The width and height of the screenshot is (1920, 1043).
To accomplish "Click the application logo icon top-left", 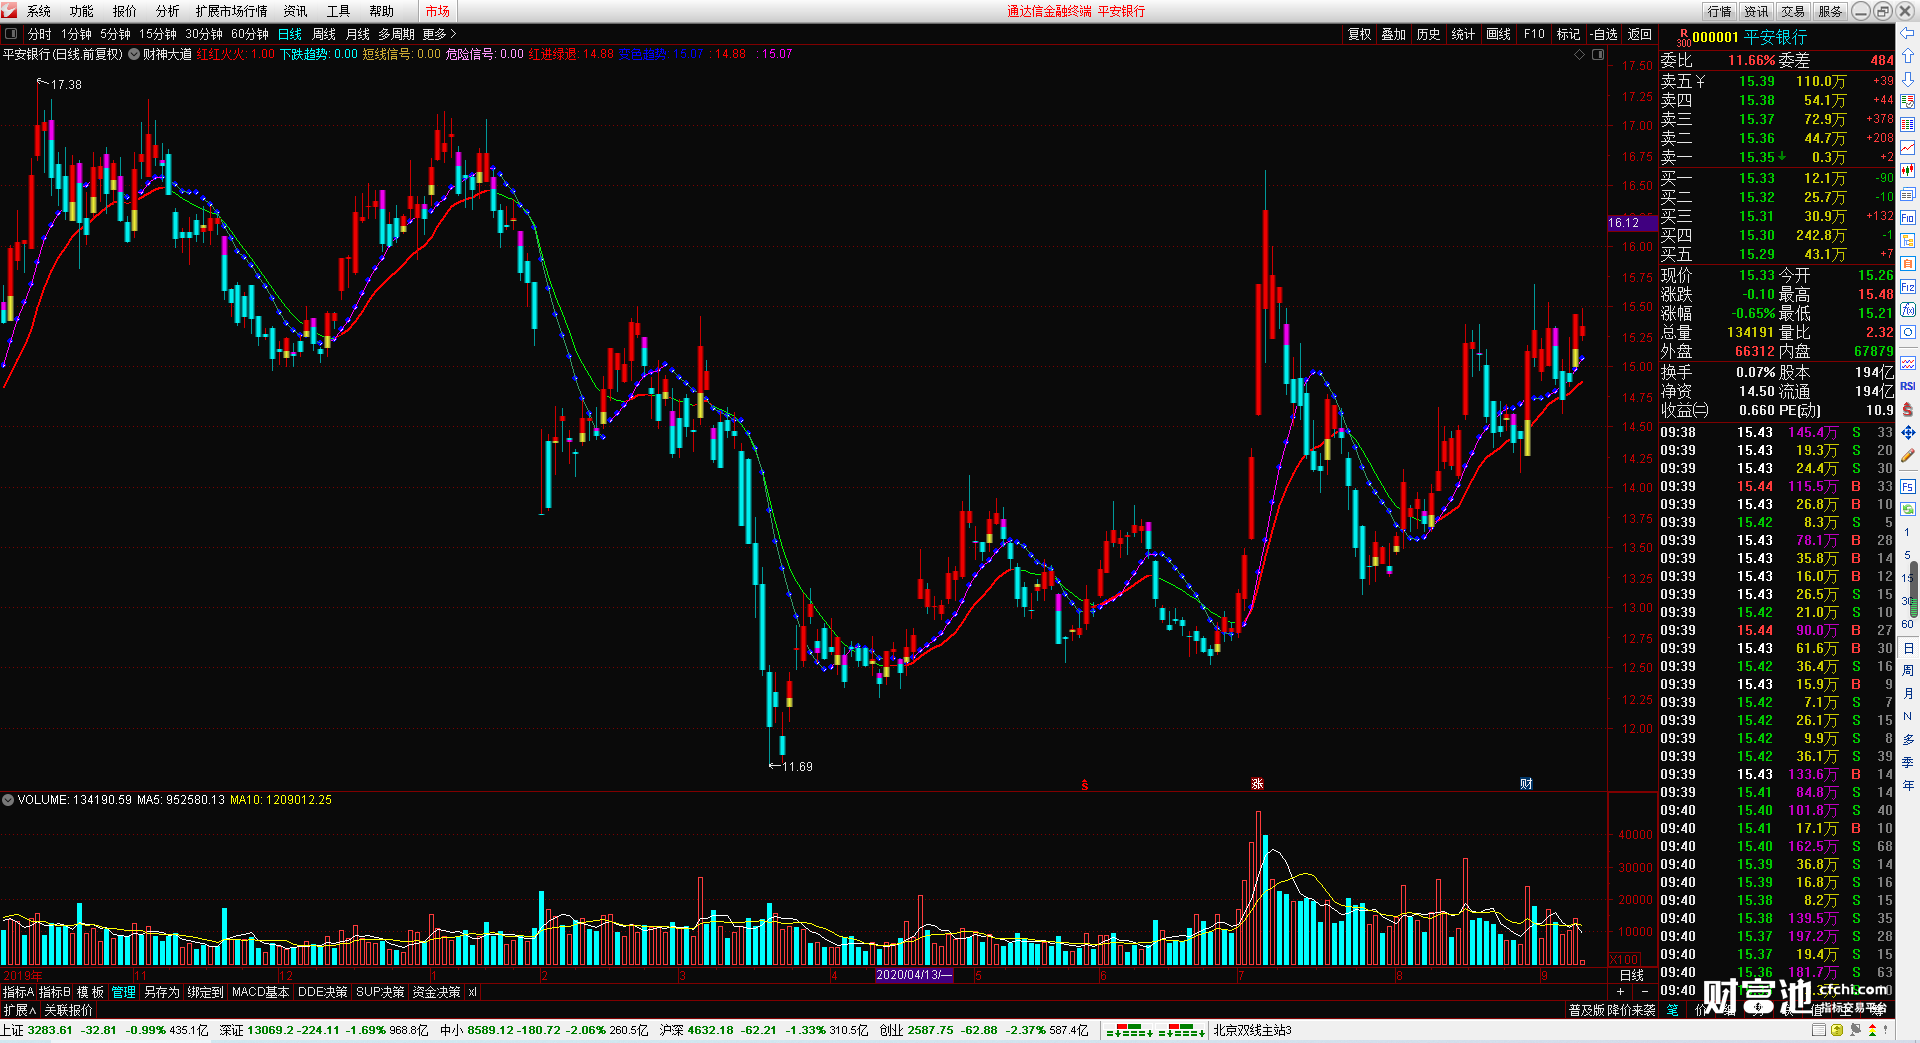I will [x=10, y=11].
